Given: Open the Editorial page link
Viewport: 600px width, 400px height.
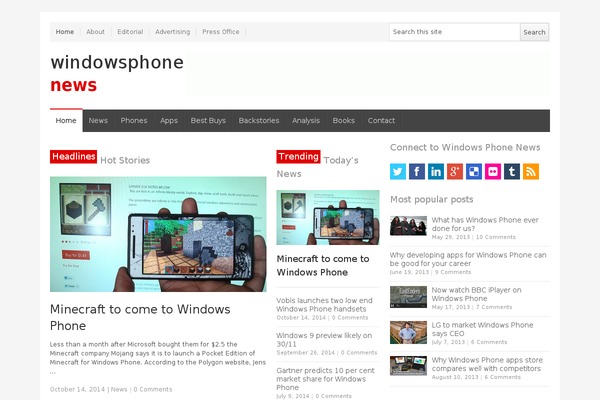Looking at the screenshot, I should [130, 32].
